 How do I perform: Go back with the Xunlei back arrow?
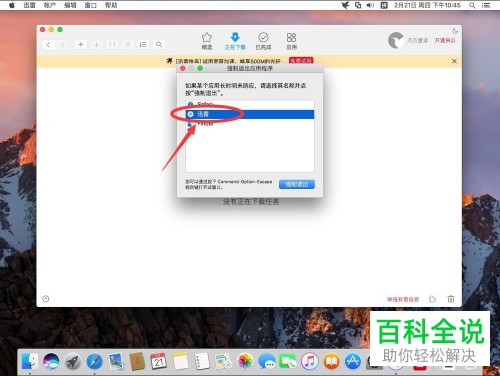coord(49,45)
